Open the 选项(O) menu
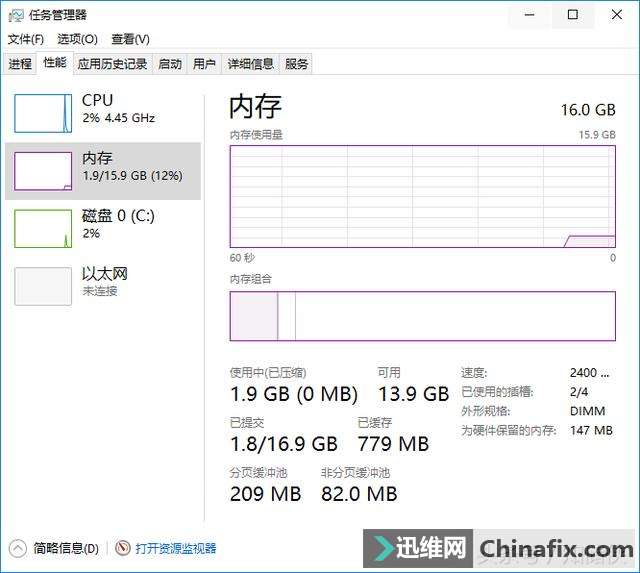Screen dimensions: 640x573 point(78,39)
